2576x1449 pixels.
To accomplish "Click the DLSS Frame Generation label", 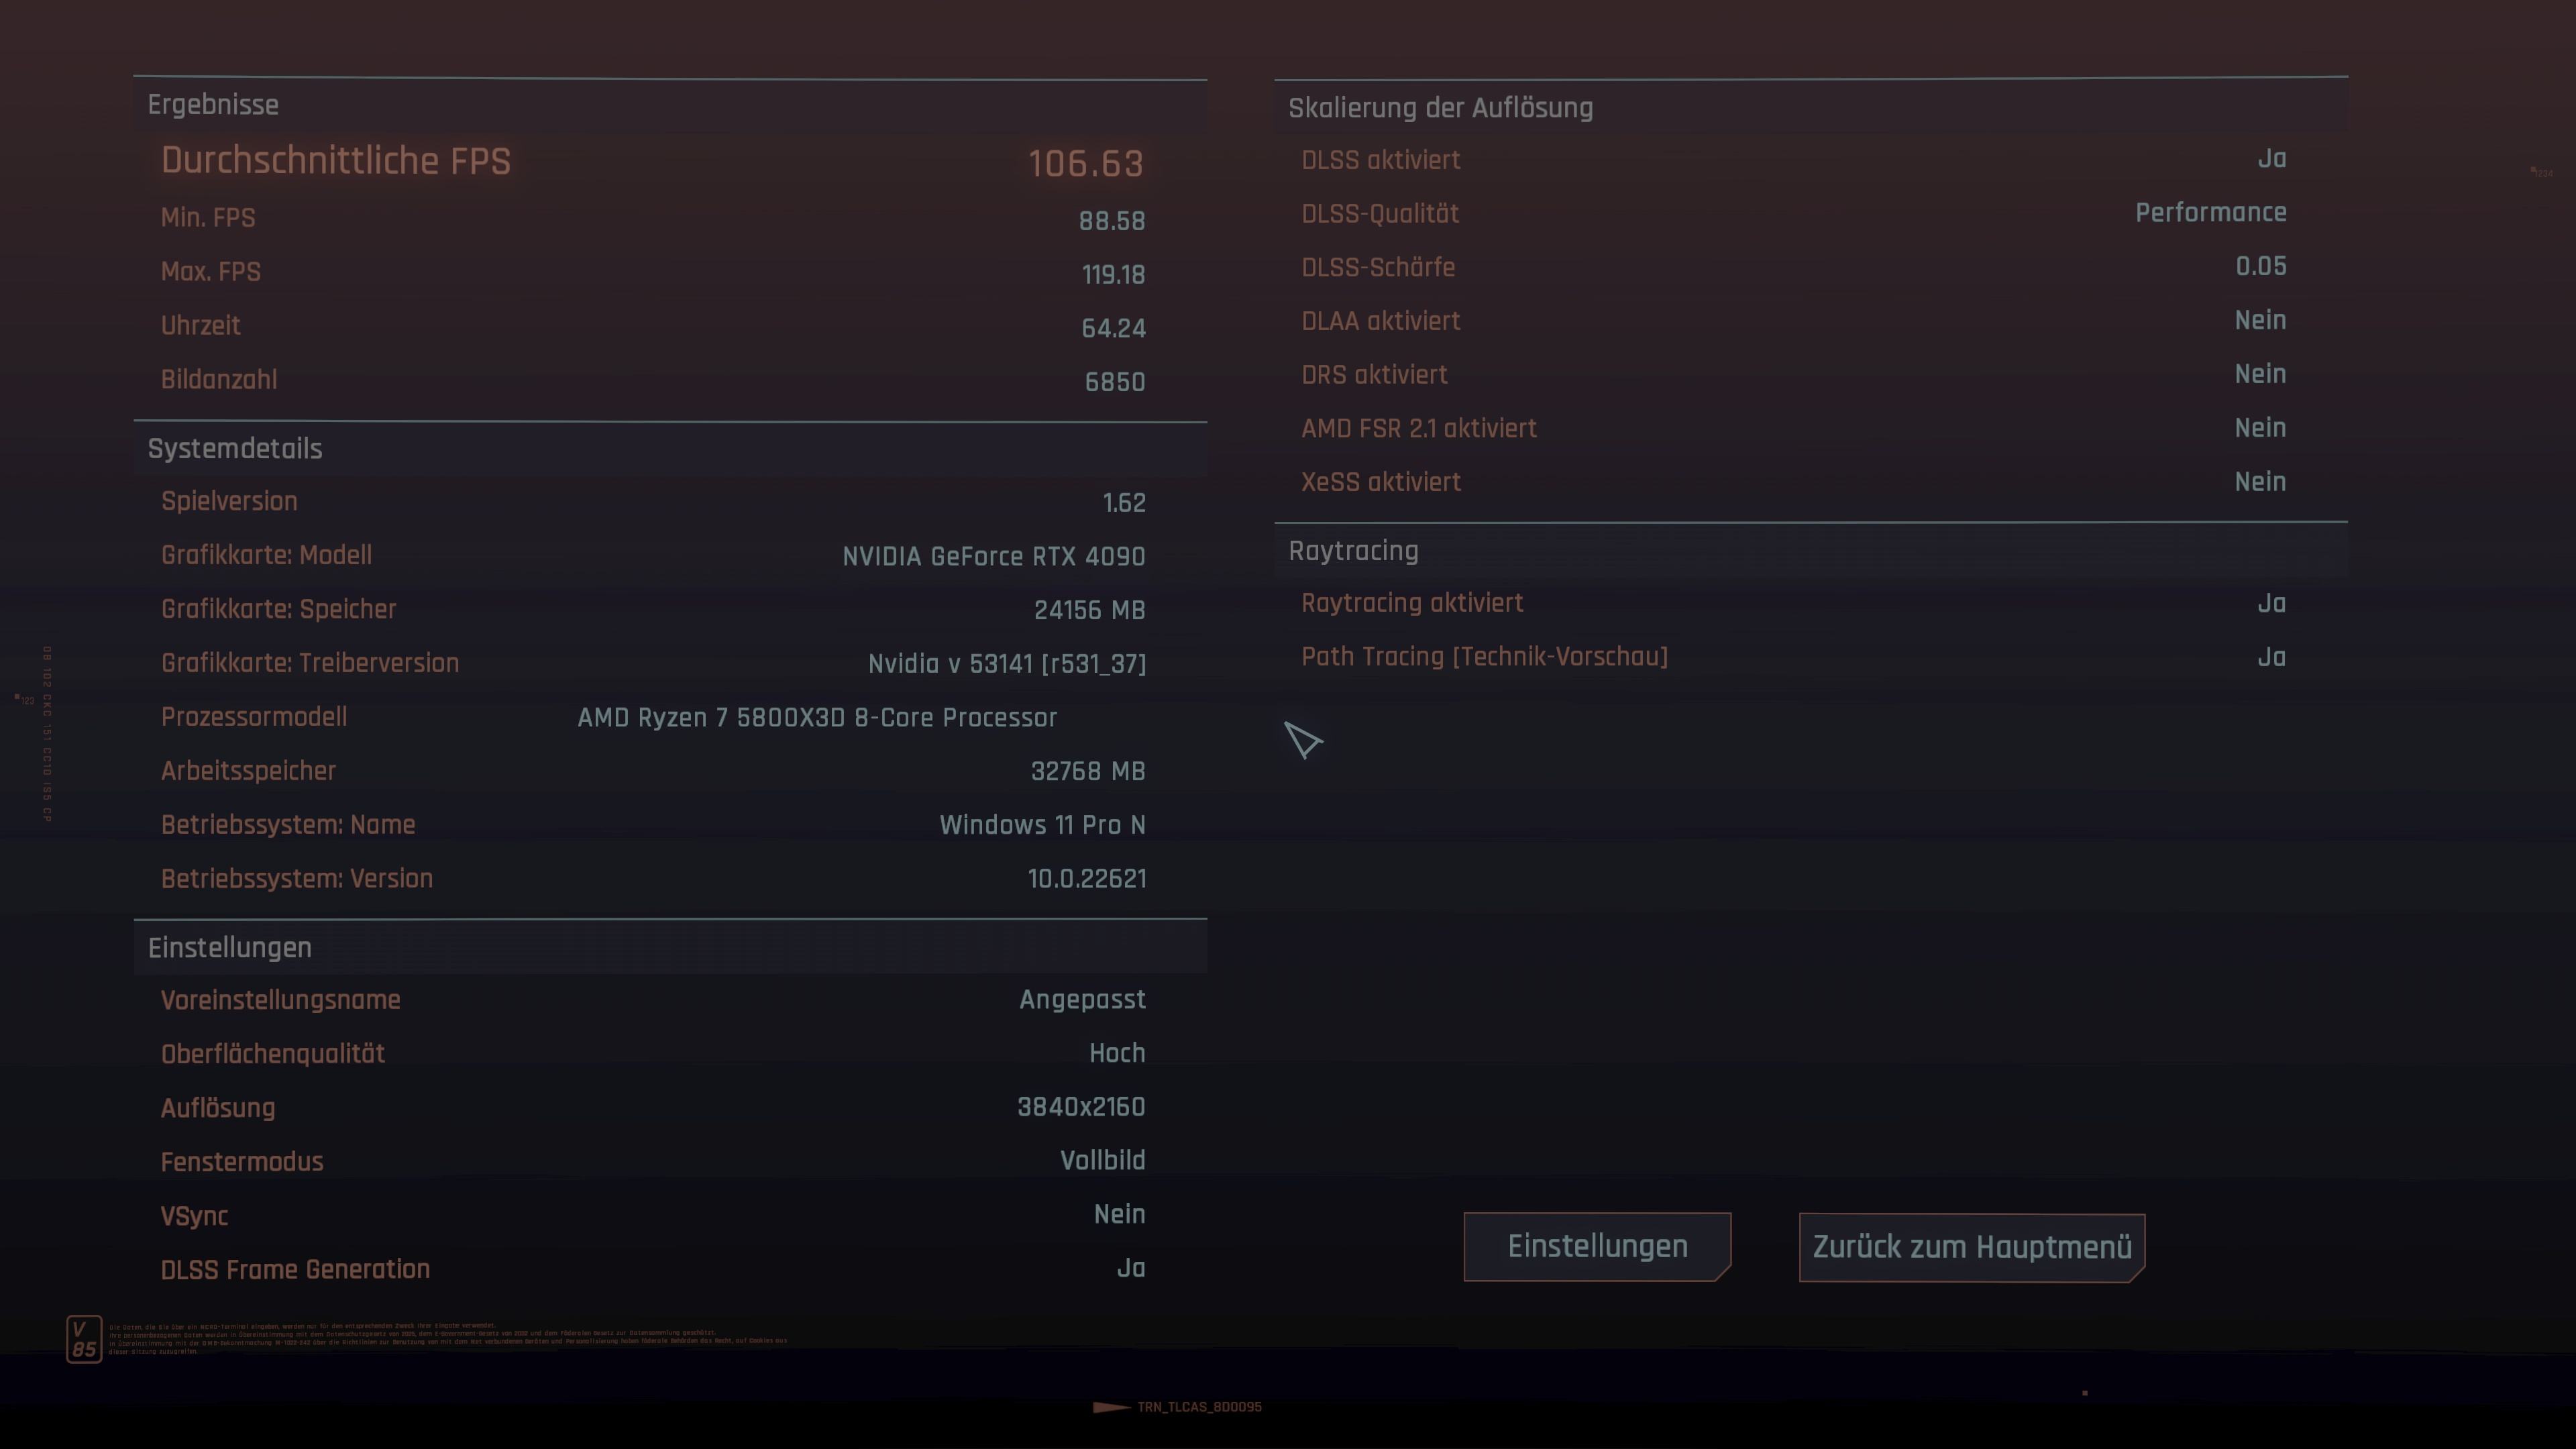I will click(295, 1269).
